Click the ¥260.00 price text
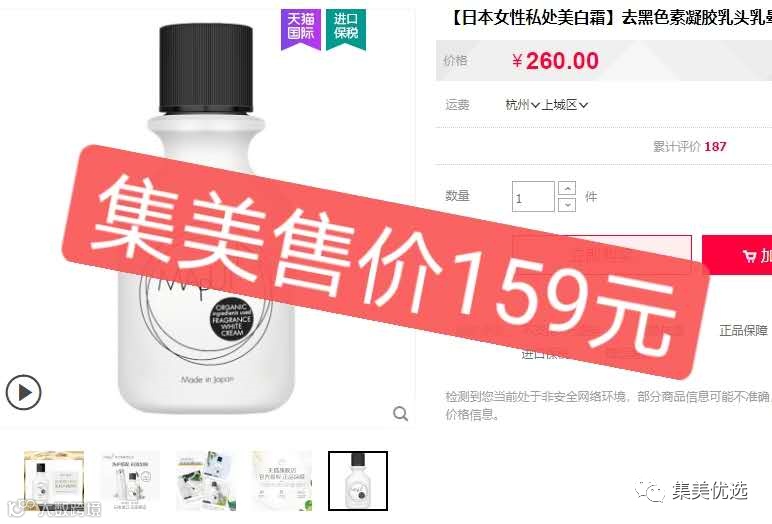Screen dimensions: 772x524 pos(555,61)
